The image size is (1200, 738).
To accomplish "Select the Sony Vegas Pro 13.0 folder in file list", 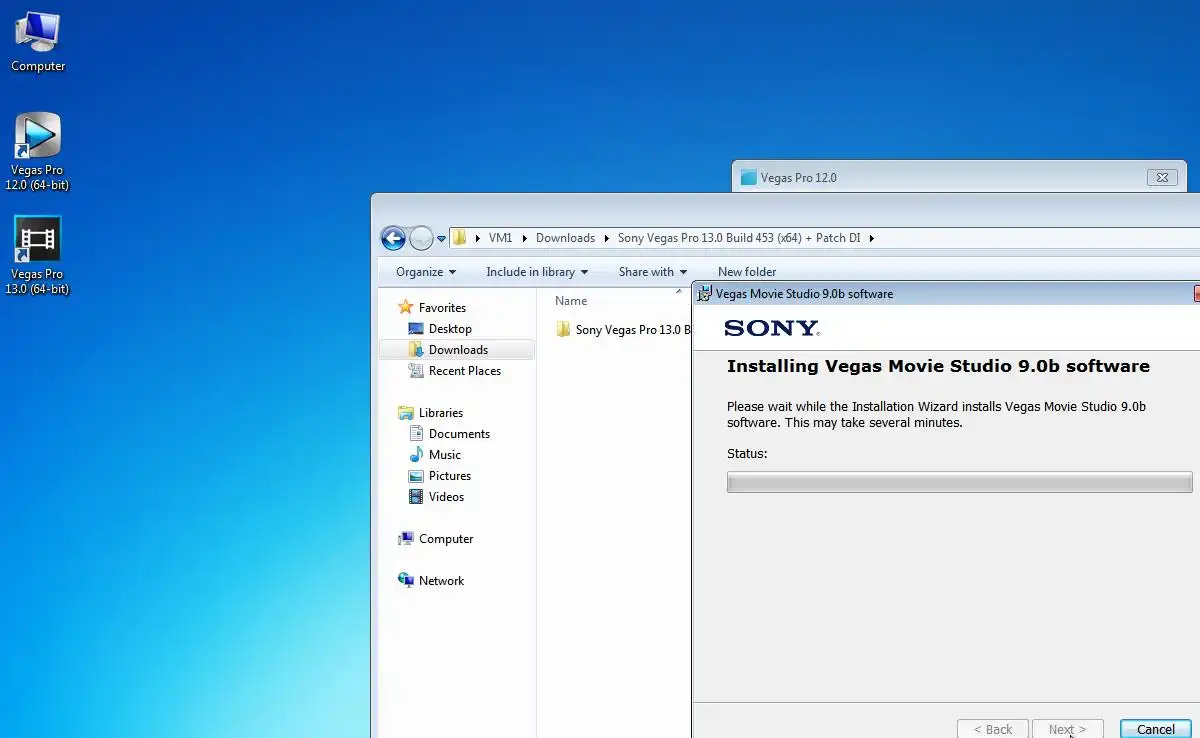I will tap(622, 330).
